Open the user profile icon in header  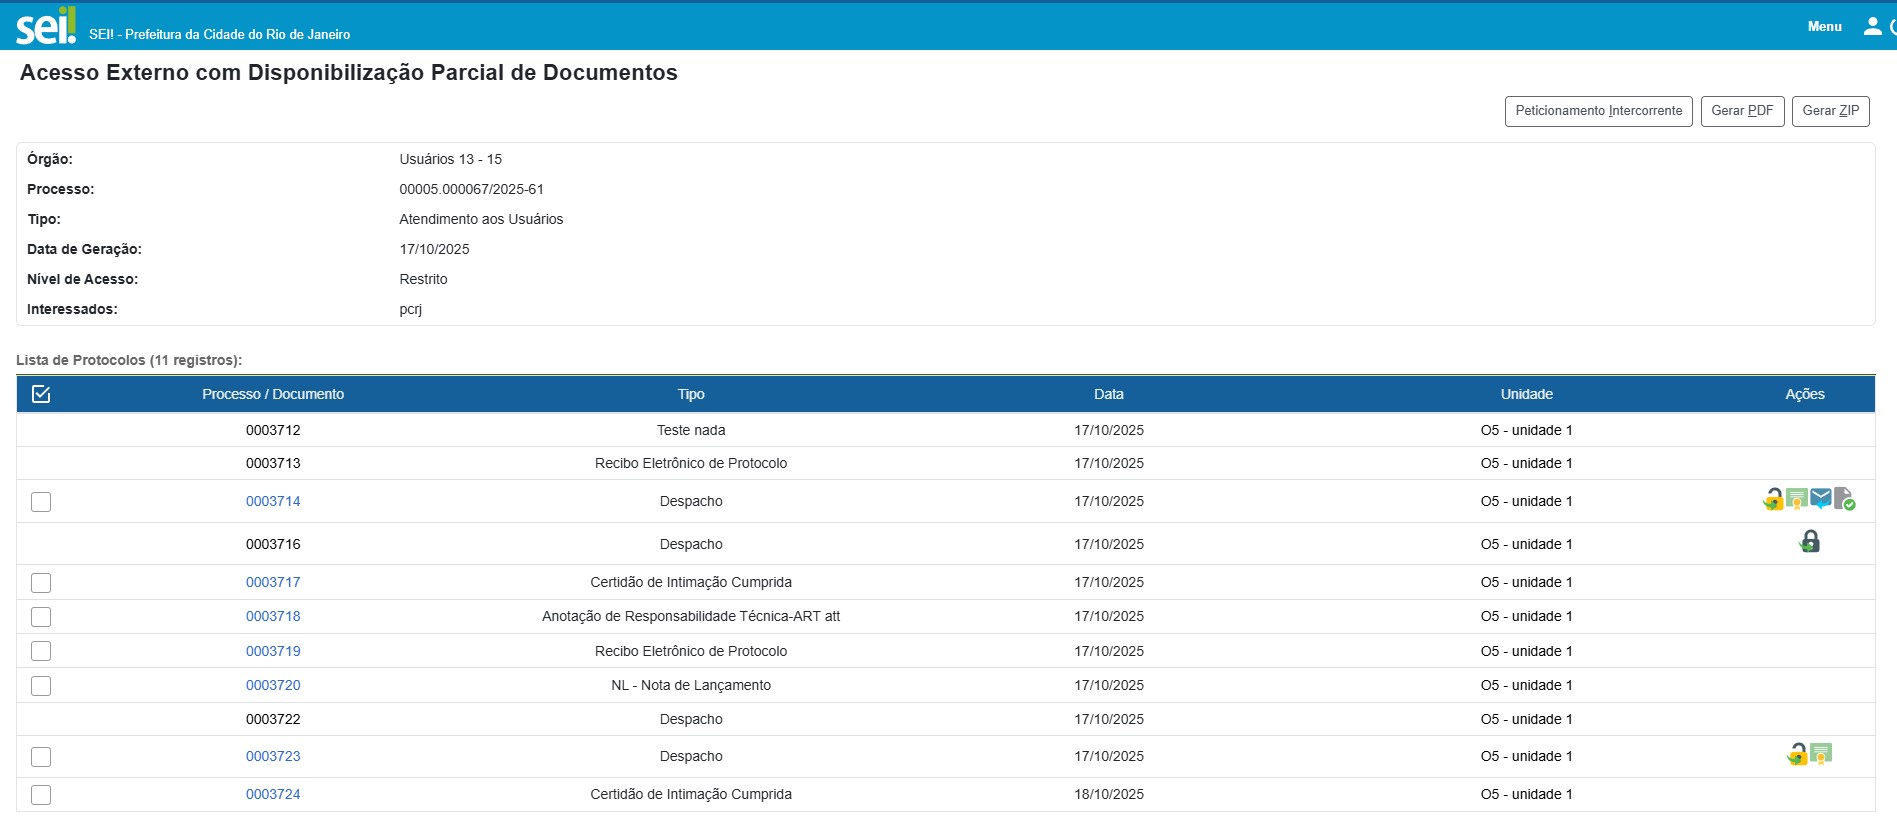coord(1873,27)
